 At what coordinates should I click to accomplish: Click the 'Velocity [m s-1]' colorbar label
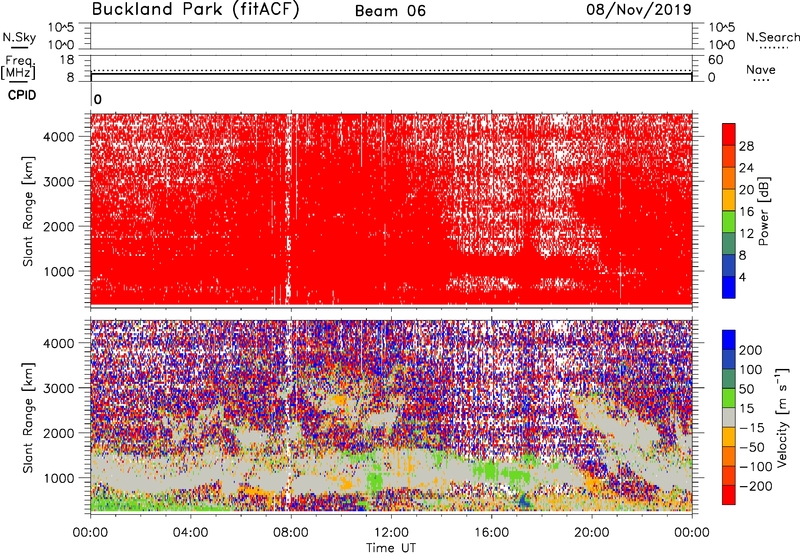782,417
